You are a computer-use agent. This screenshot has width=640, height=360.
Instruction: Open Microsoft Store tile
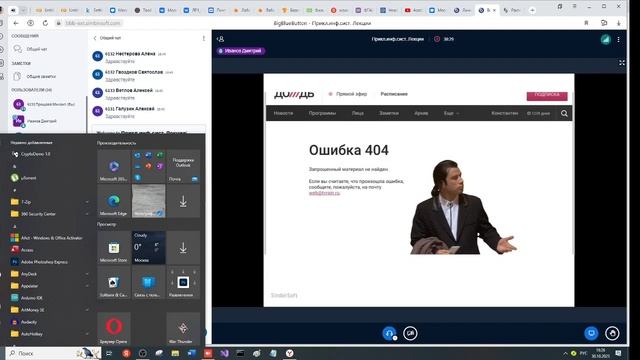coord(113,248)
